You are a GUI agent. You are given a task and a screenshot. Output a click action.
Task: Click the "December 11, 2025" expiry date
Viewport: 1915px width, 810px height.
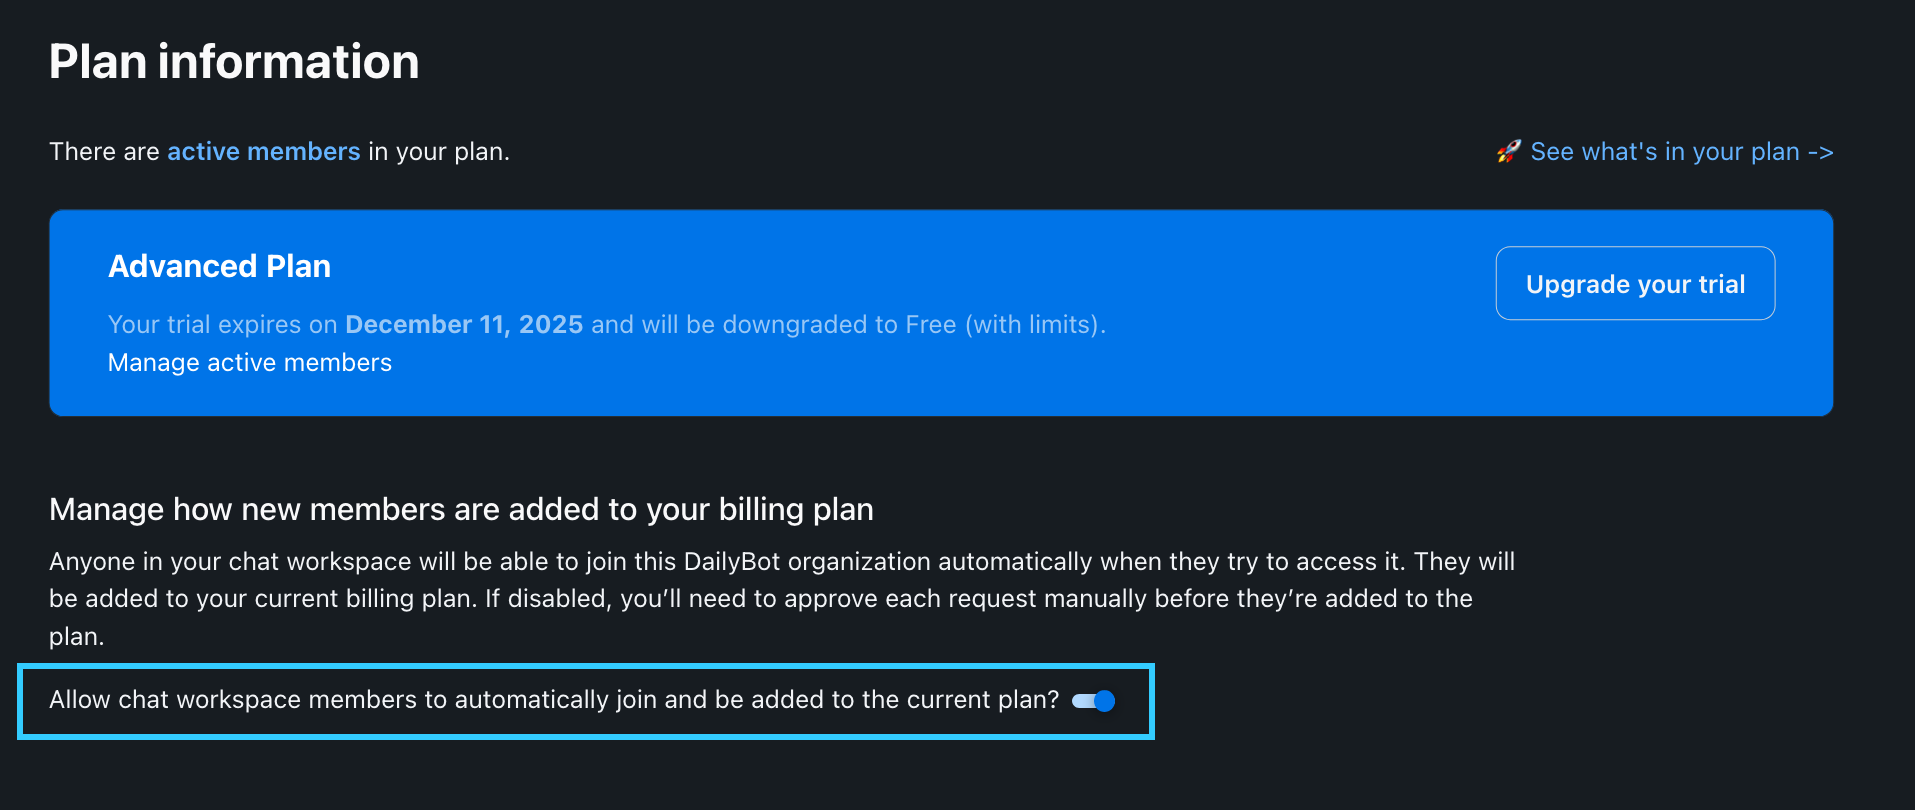[463, 325]
